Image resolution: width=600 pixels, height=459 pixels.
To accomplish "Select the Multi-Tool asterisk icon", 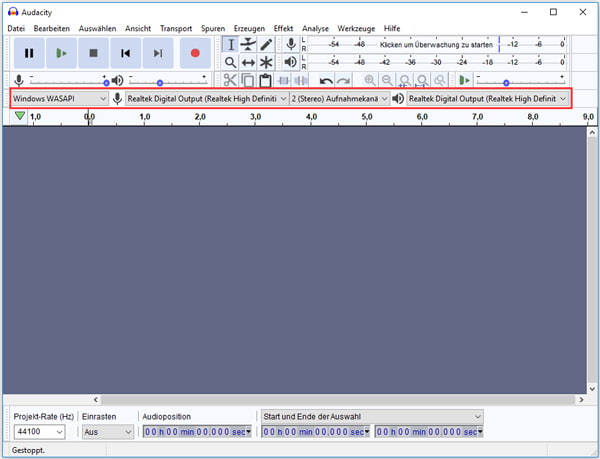I will point(266,62).
